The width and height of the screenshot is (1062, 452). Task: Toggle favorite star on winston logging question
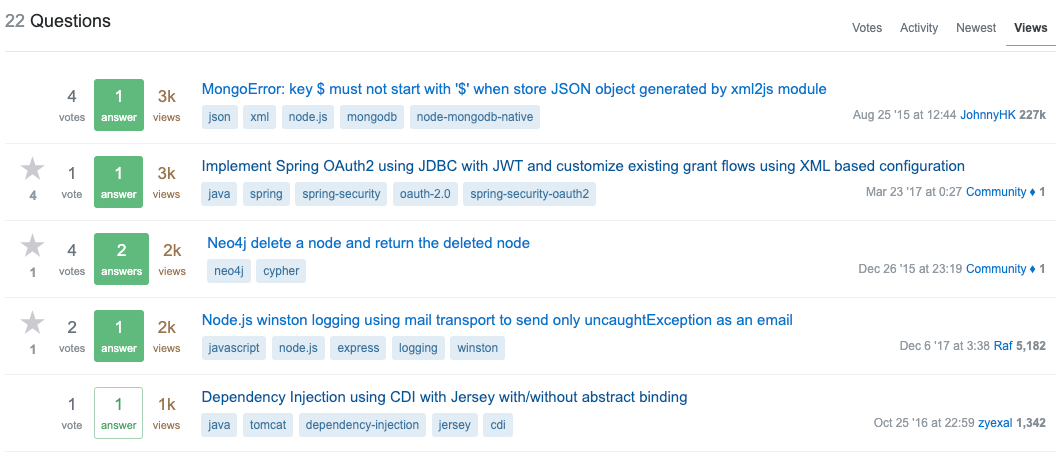(33, 323)
